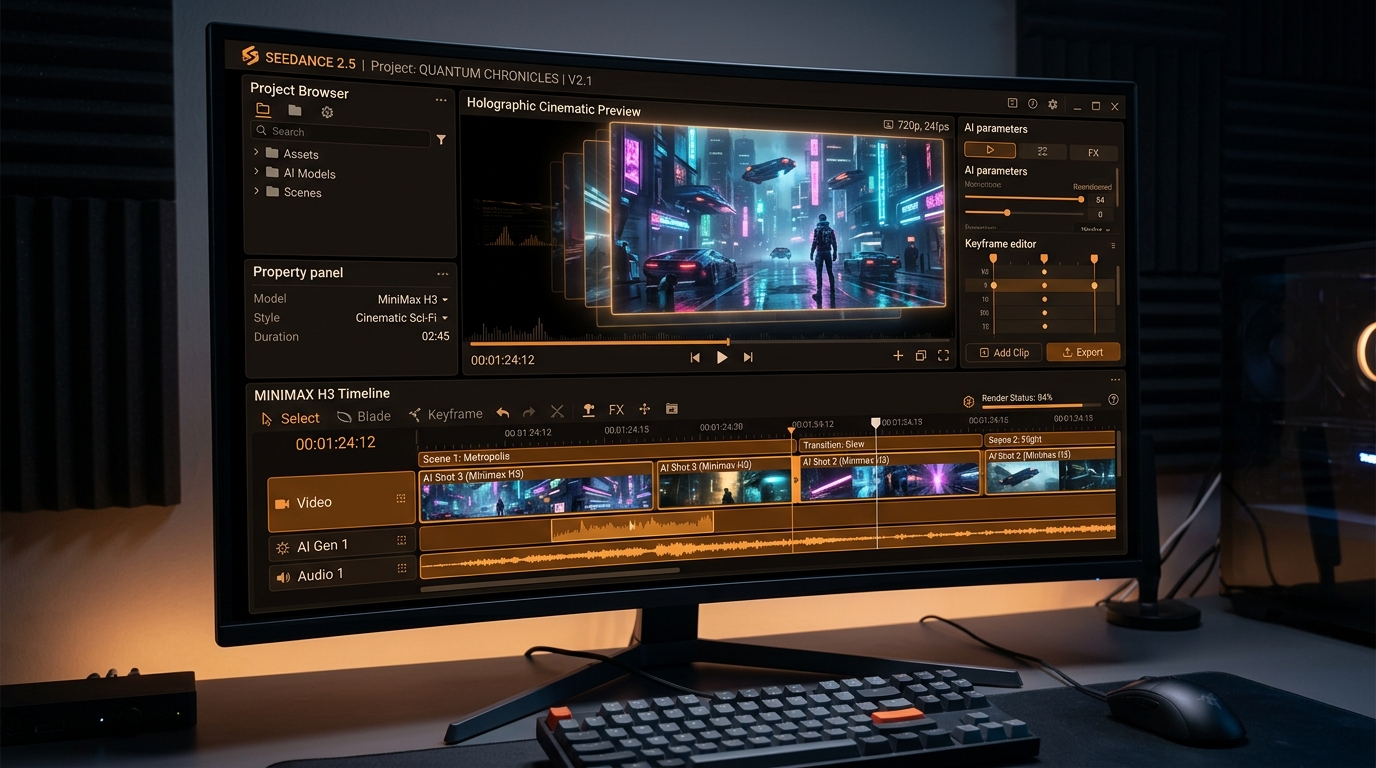1376x768 pixels.
Task: Open the Project Browser three-dot menu
Action: [441, 100]
